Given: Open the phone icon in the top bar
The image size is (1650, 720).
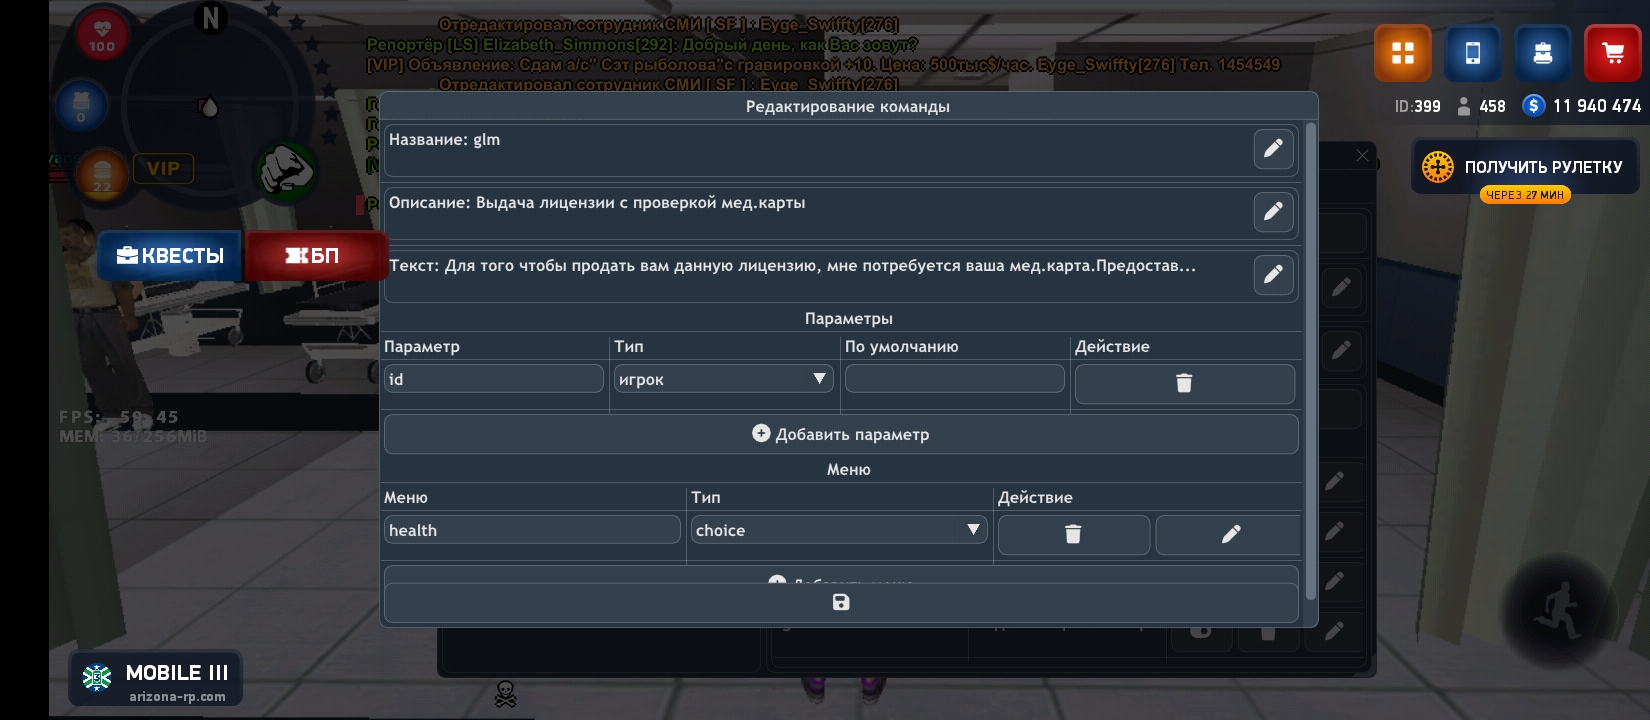Looking at the screenshot, I should click(1473, 53).
